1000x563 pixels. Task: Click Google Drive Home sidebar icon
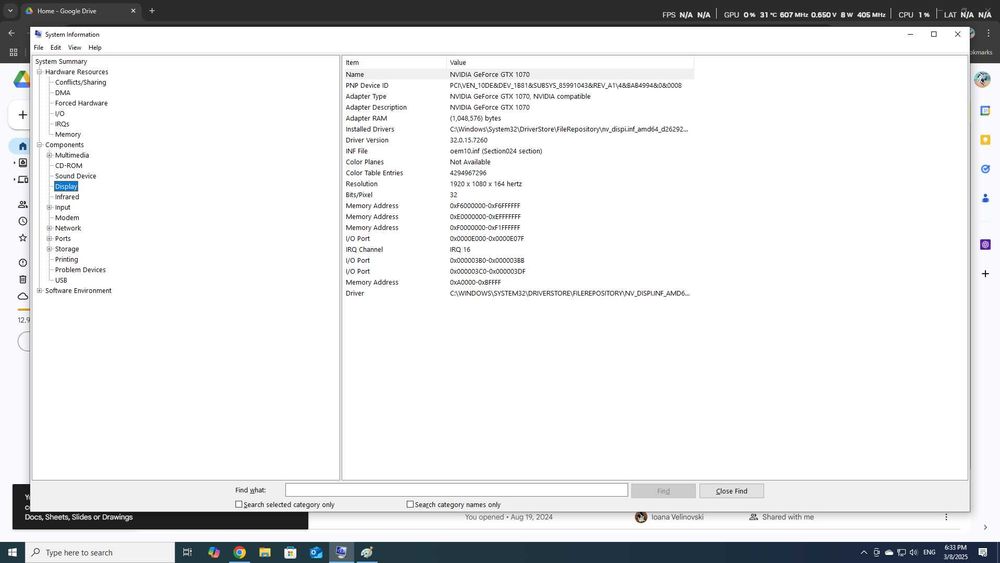pyautogui.click(x=22, y=146)
